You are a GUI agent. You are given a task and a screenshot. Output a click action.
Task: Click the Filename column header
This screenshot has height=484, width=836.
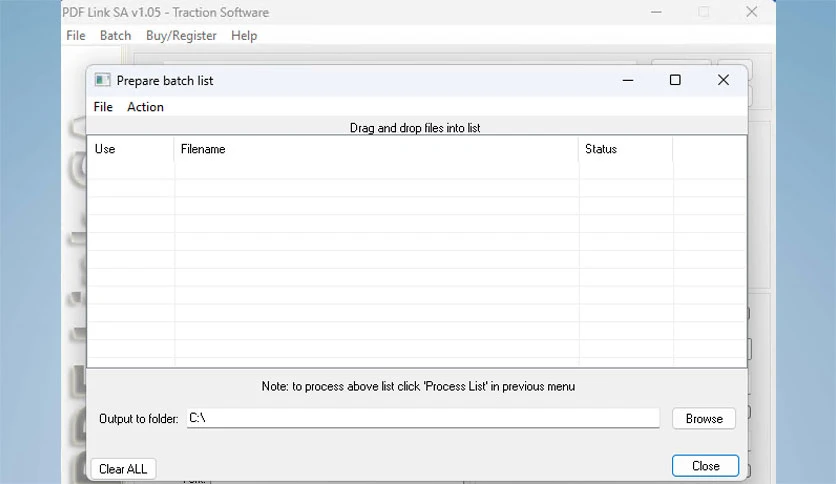pyautogui.click(x=376, y=149)
